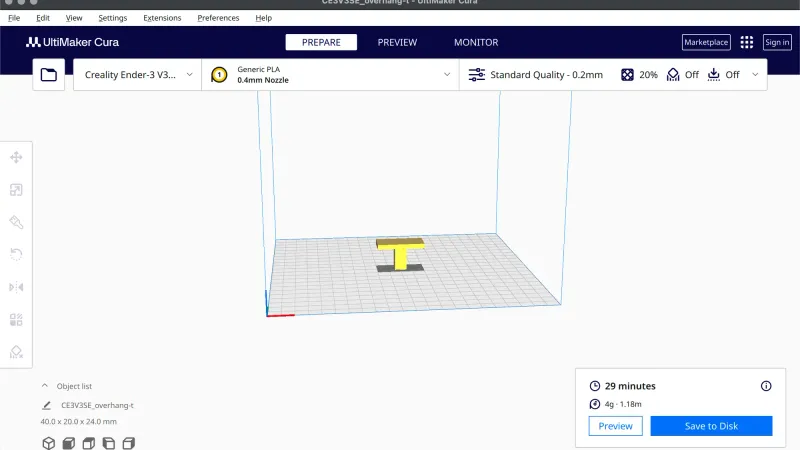Click print settings sliders icon
800x450 pixels.
(477, 74)
